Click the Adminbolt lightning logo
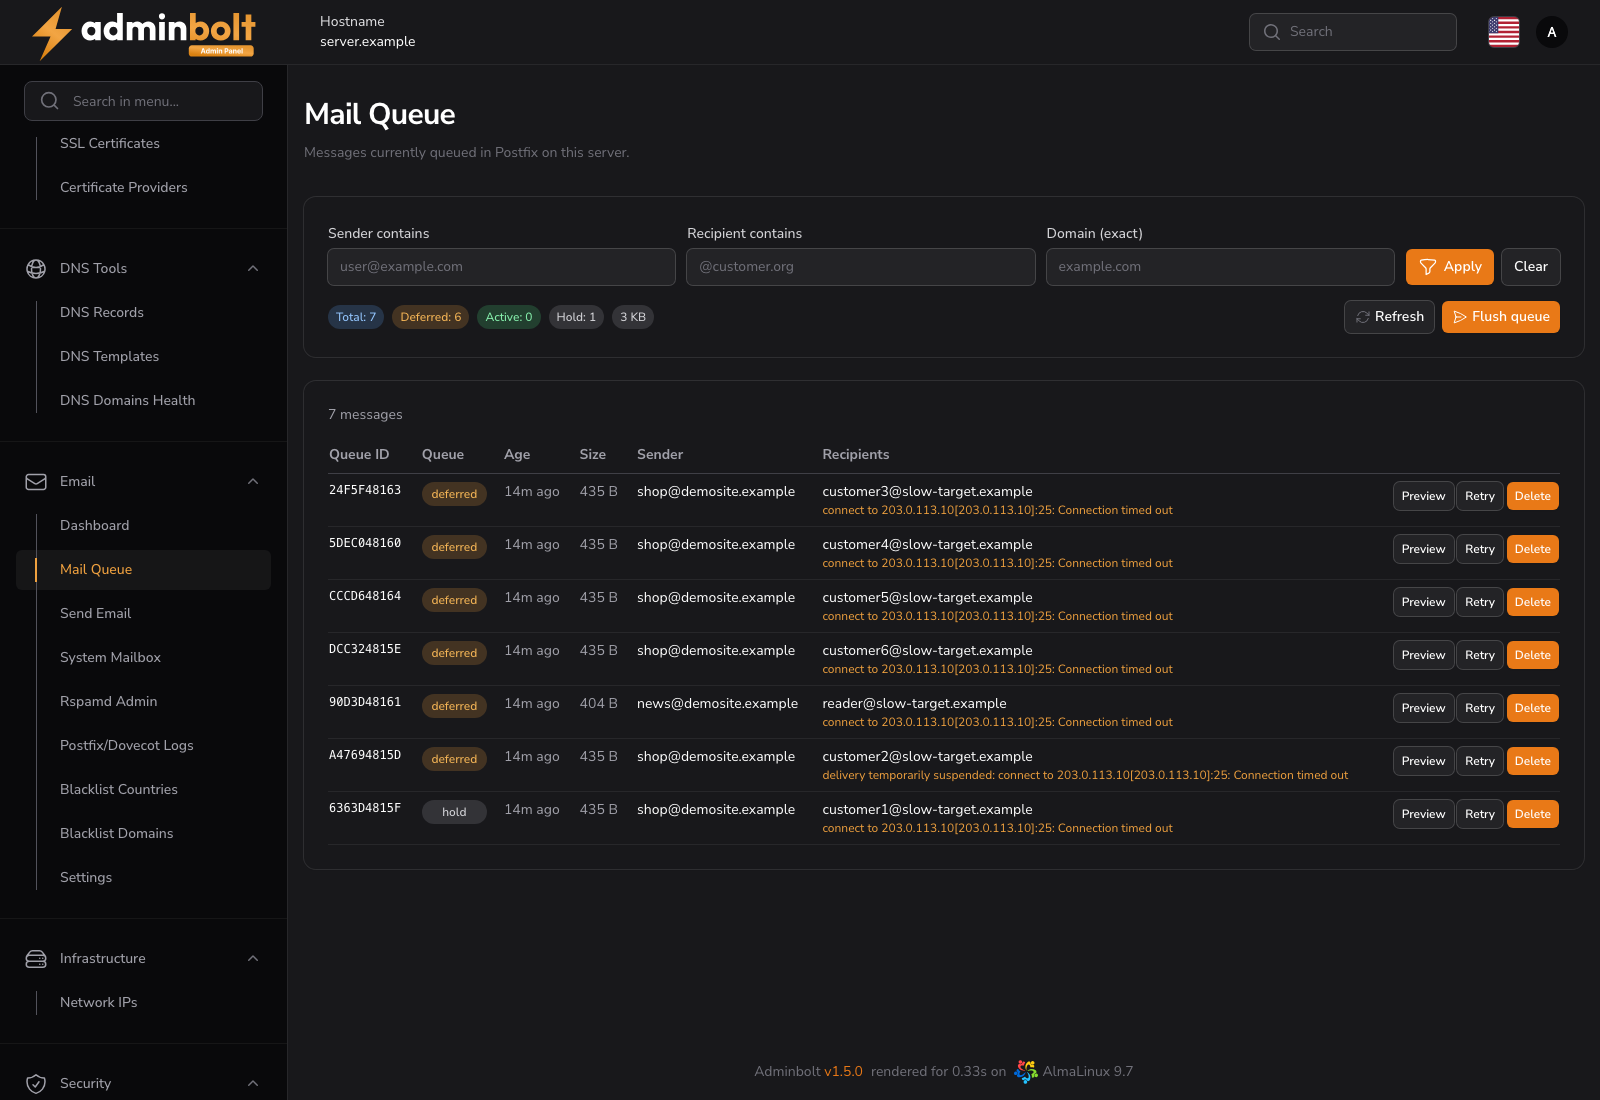This screenshot has width=1600, height=1100. 143,33
